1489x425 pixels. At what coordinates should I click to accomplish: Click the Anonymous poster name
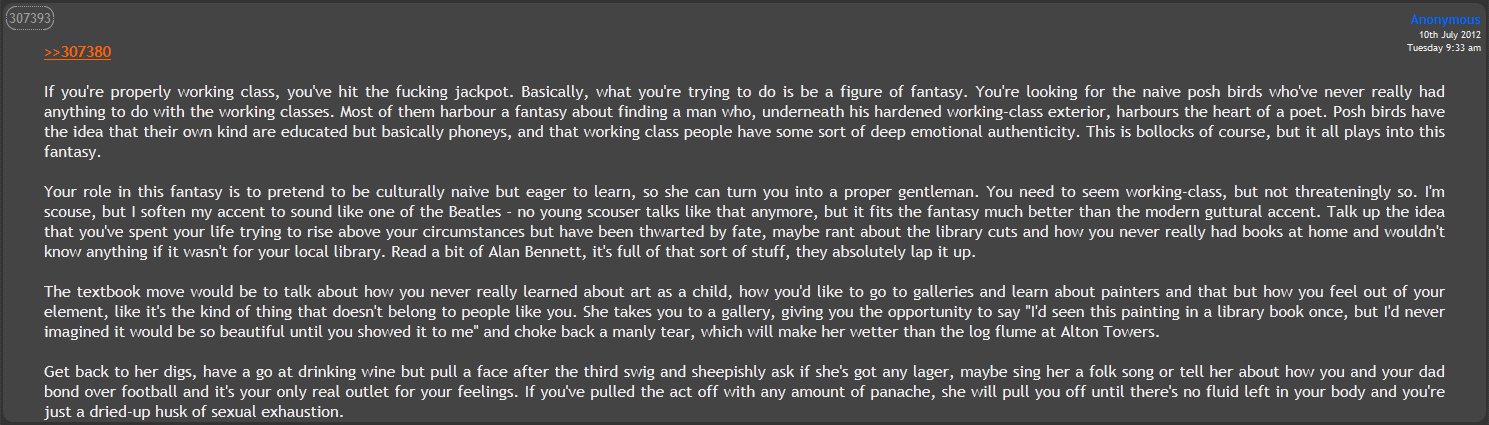1445,20
